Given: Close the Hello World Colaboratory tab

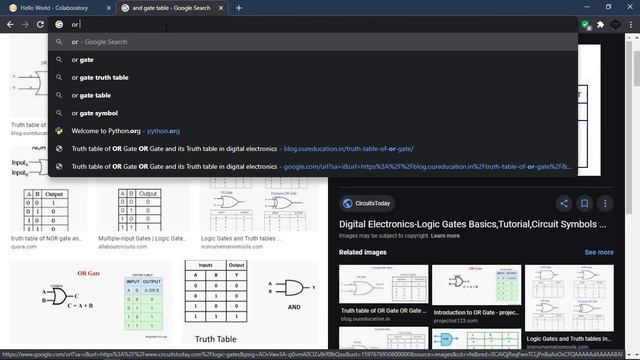Looking at the screenshot, I should [109, 8].
